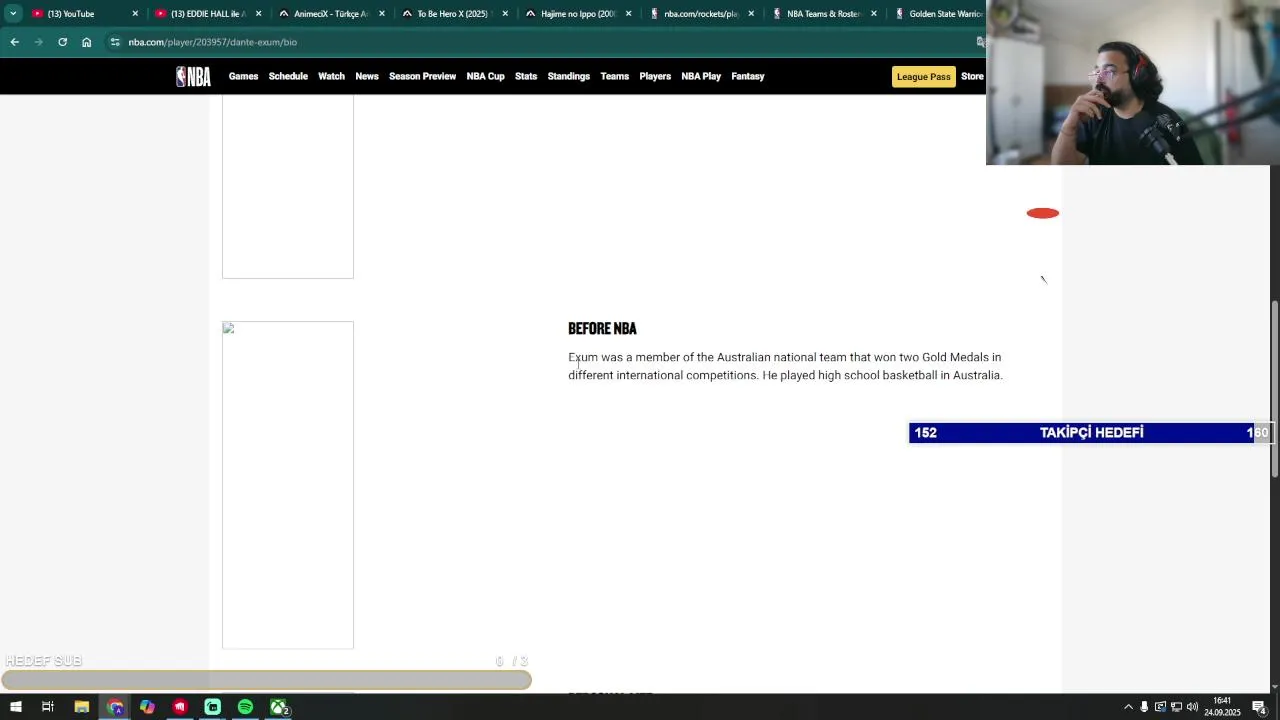This screenshot has height=720, width=1280.
Task: Open the News section
Action: click(367, 77)
